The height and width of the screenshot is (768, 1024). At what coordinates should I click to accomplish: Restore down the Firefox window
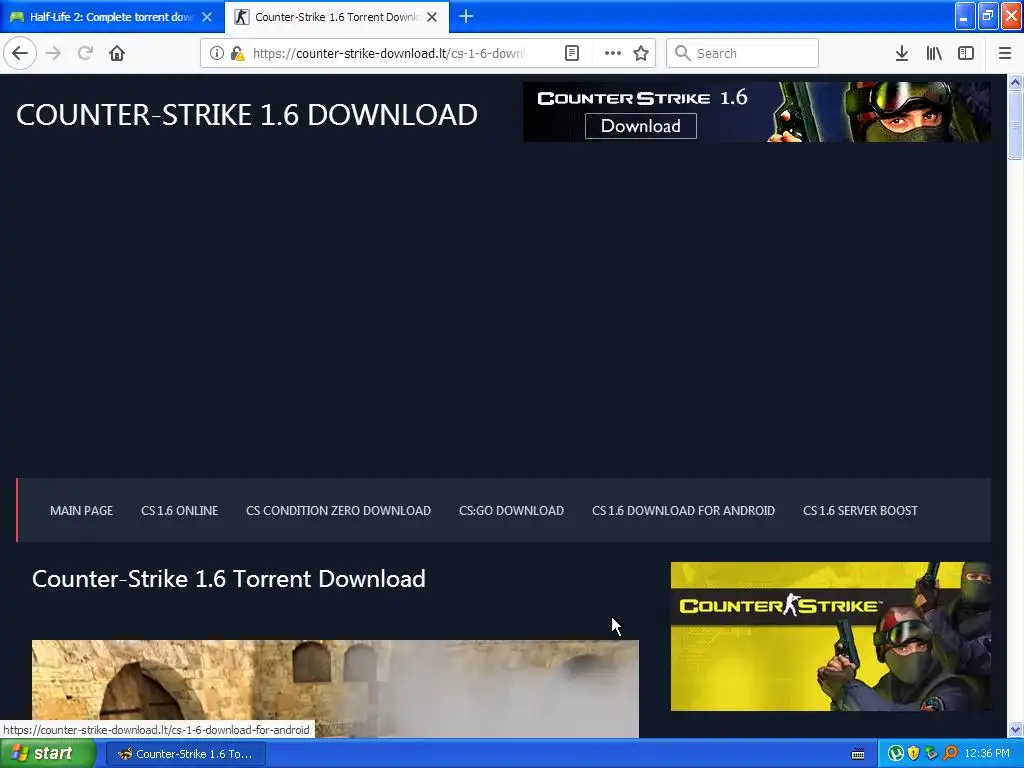988,16
